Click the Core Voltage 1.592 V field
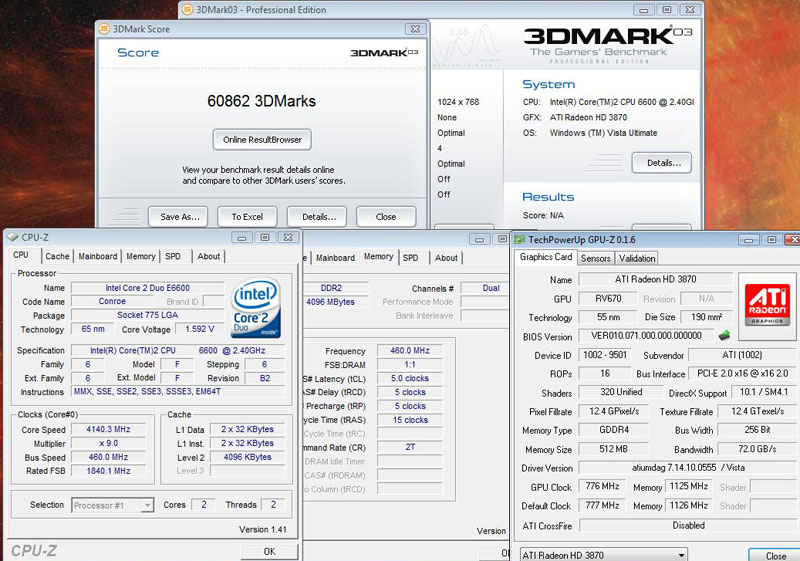The image size is (800, 561). (x=199, y=329)
